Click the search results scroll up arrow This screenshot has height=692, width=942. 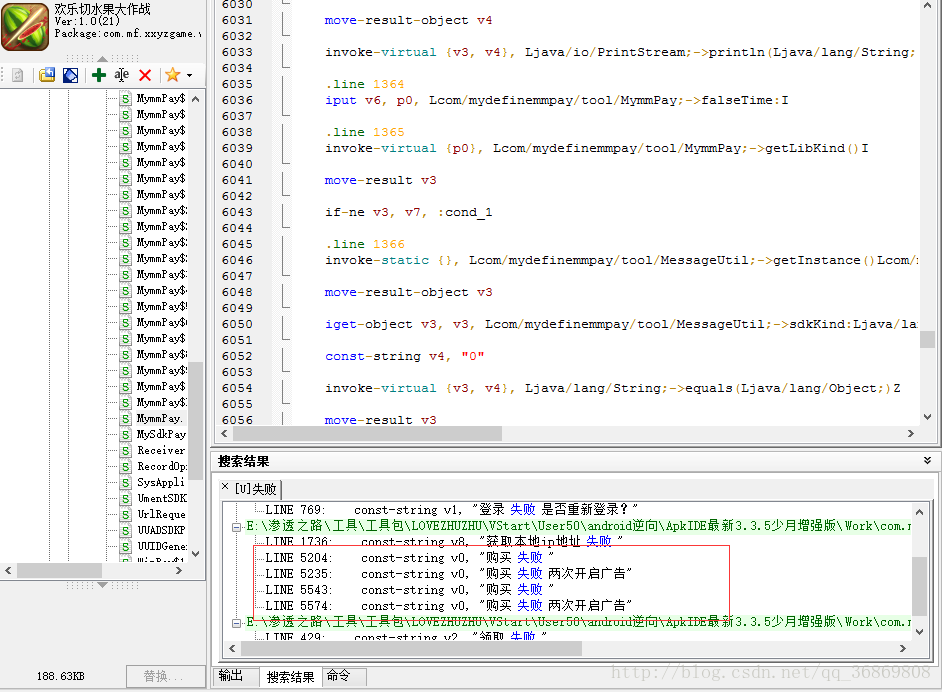click(919, 512)
